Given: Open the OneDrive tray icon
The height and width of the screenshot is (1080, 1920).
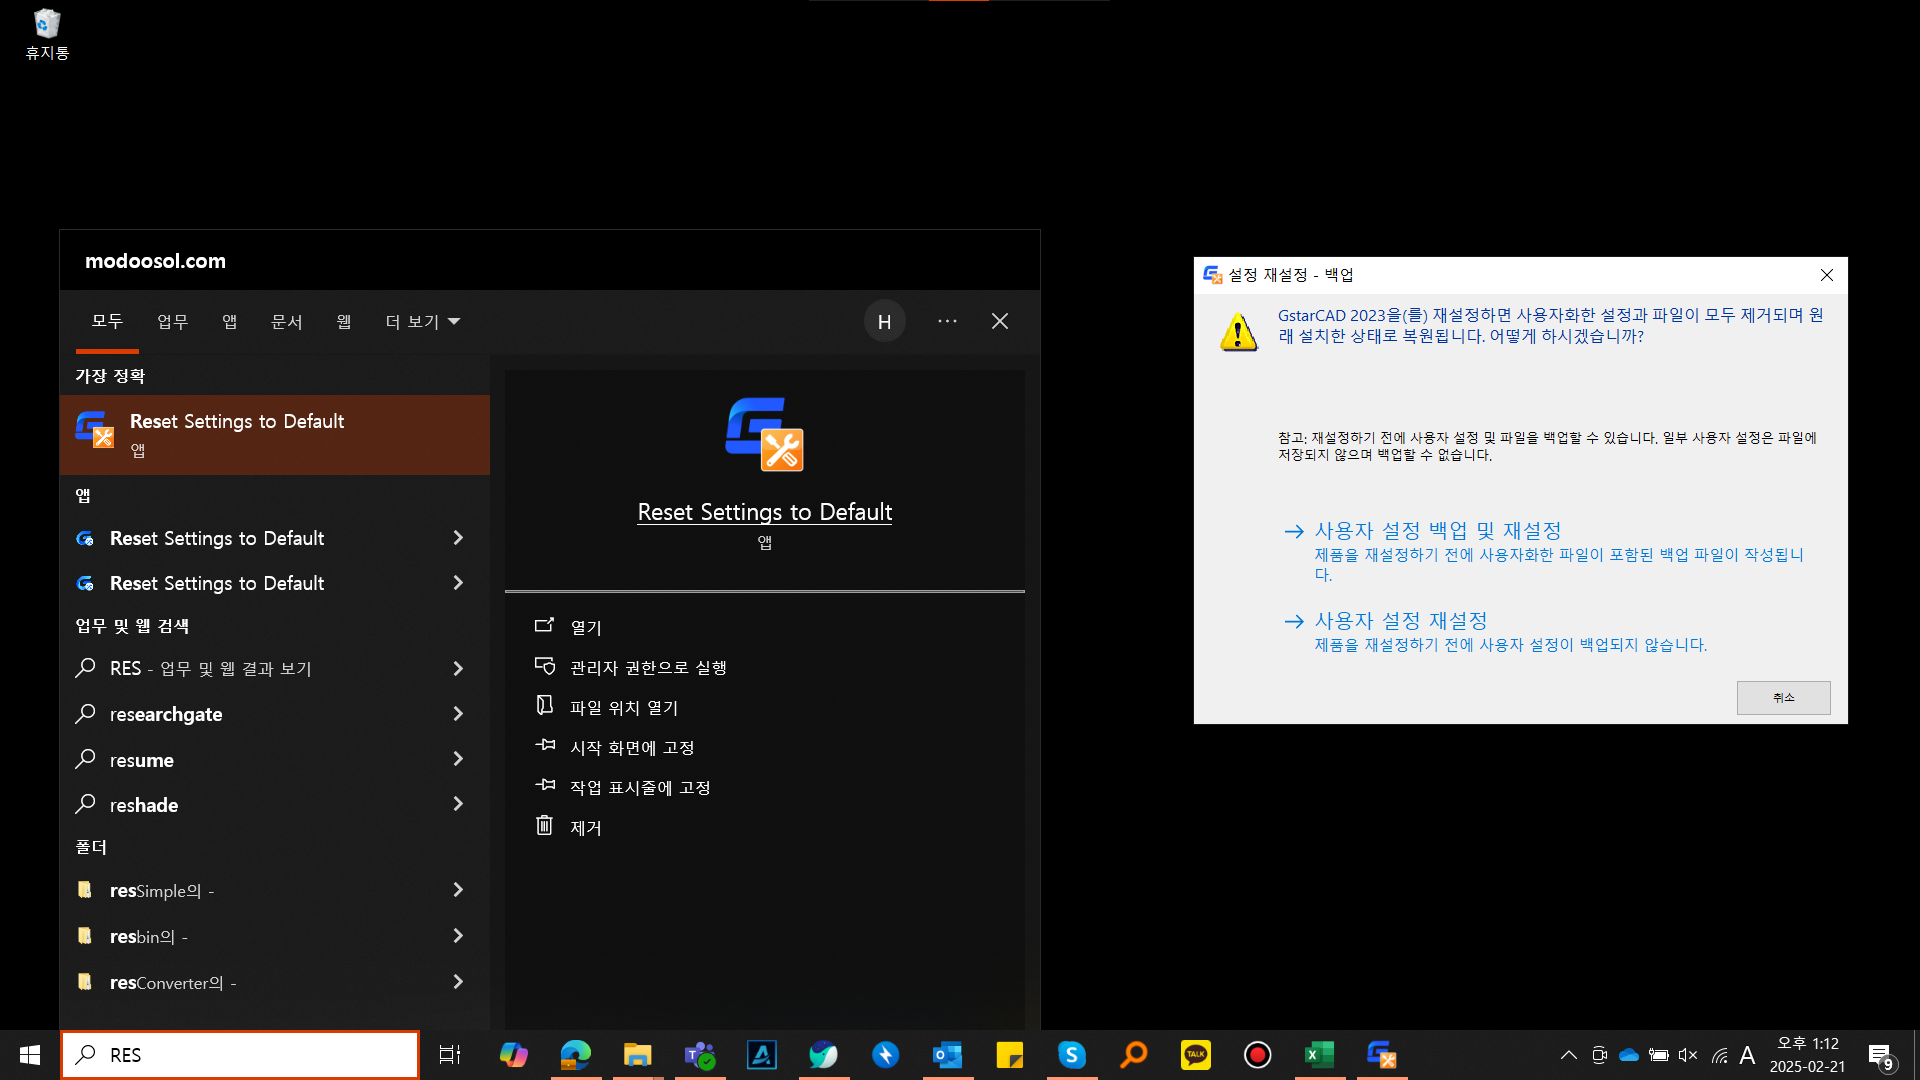Looking at the screenshot, I should point(1629,1055).
